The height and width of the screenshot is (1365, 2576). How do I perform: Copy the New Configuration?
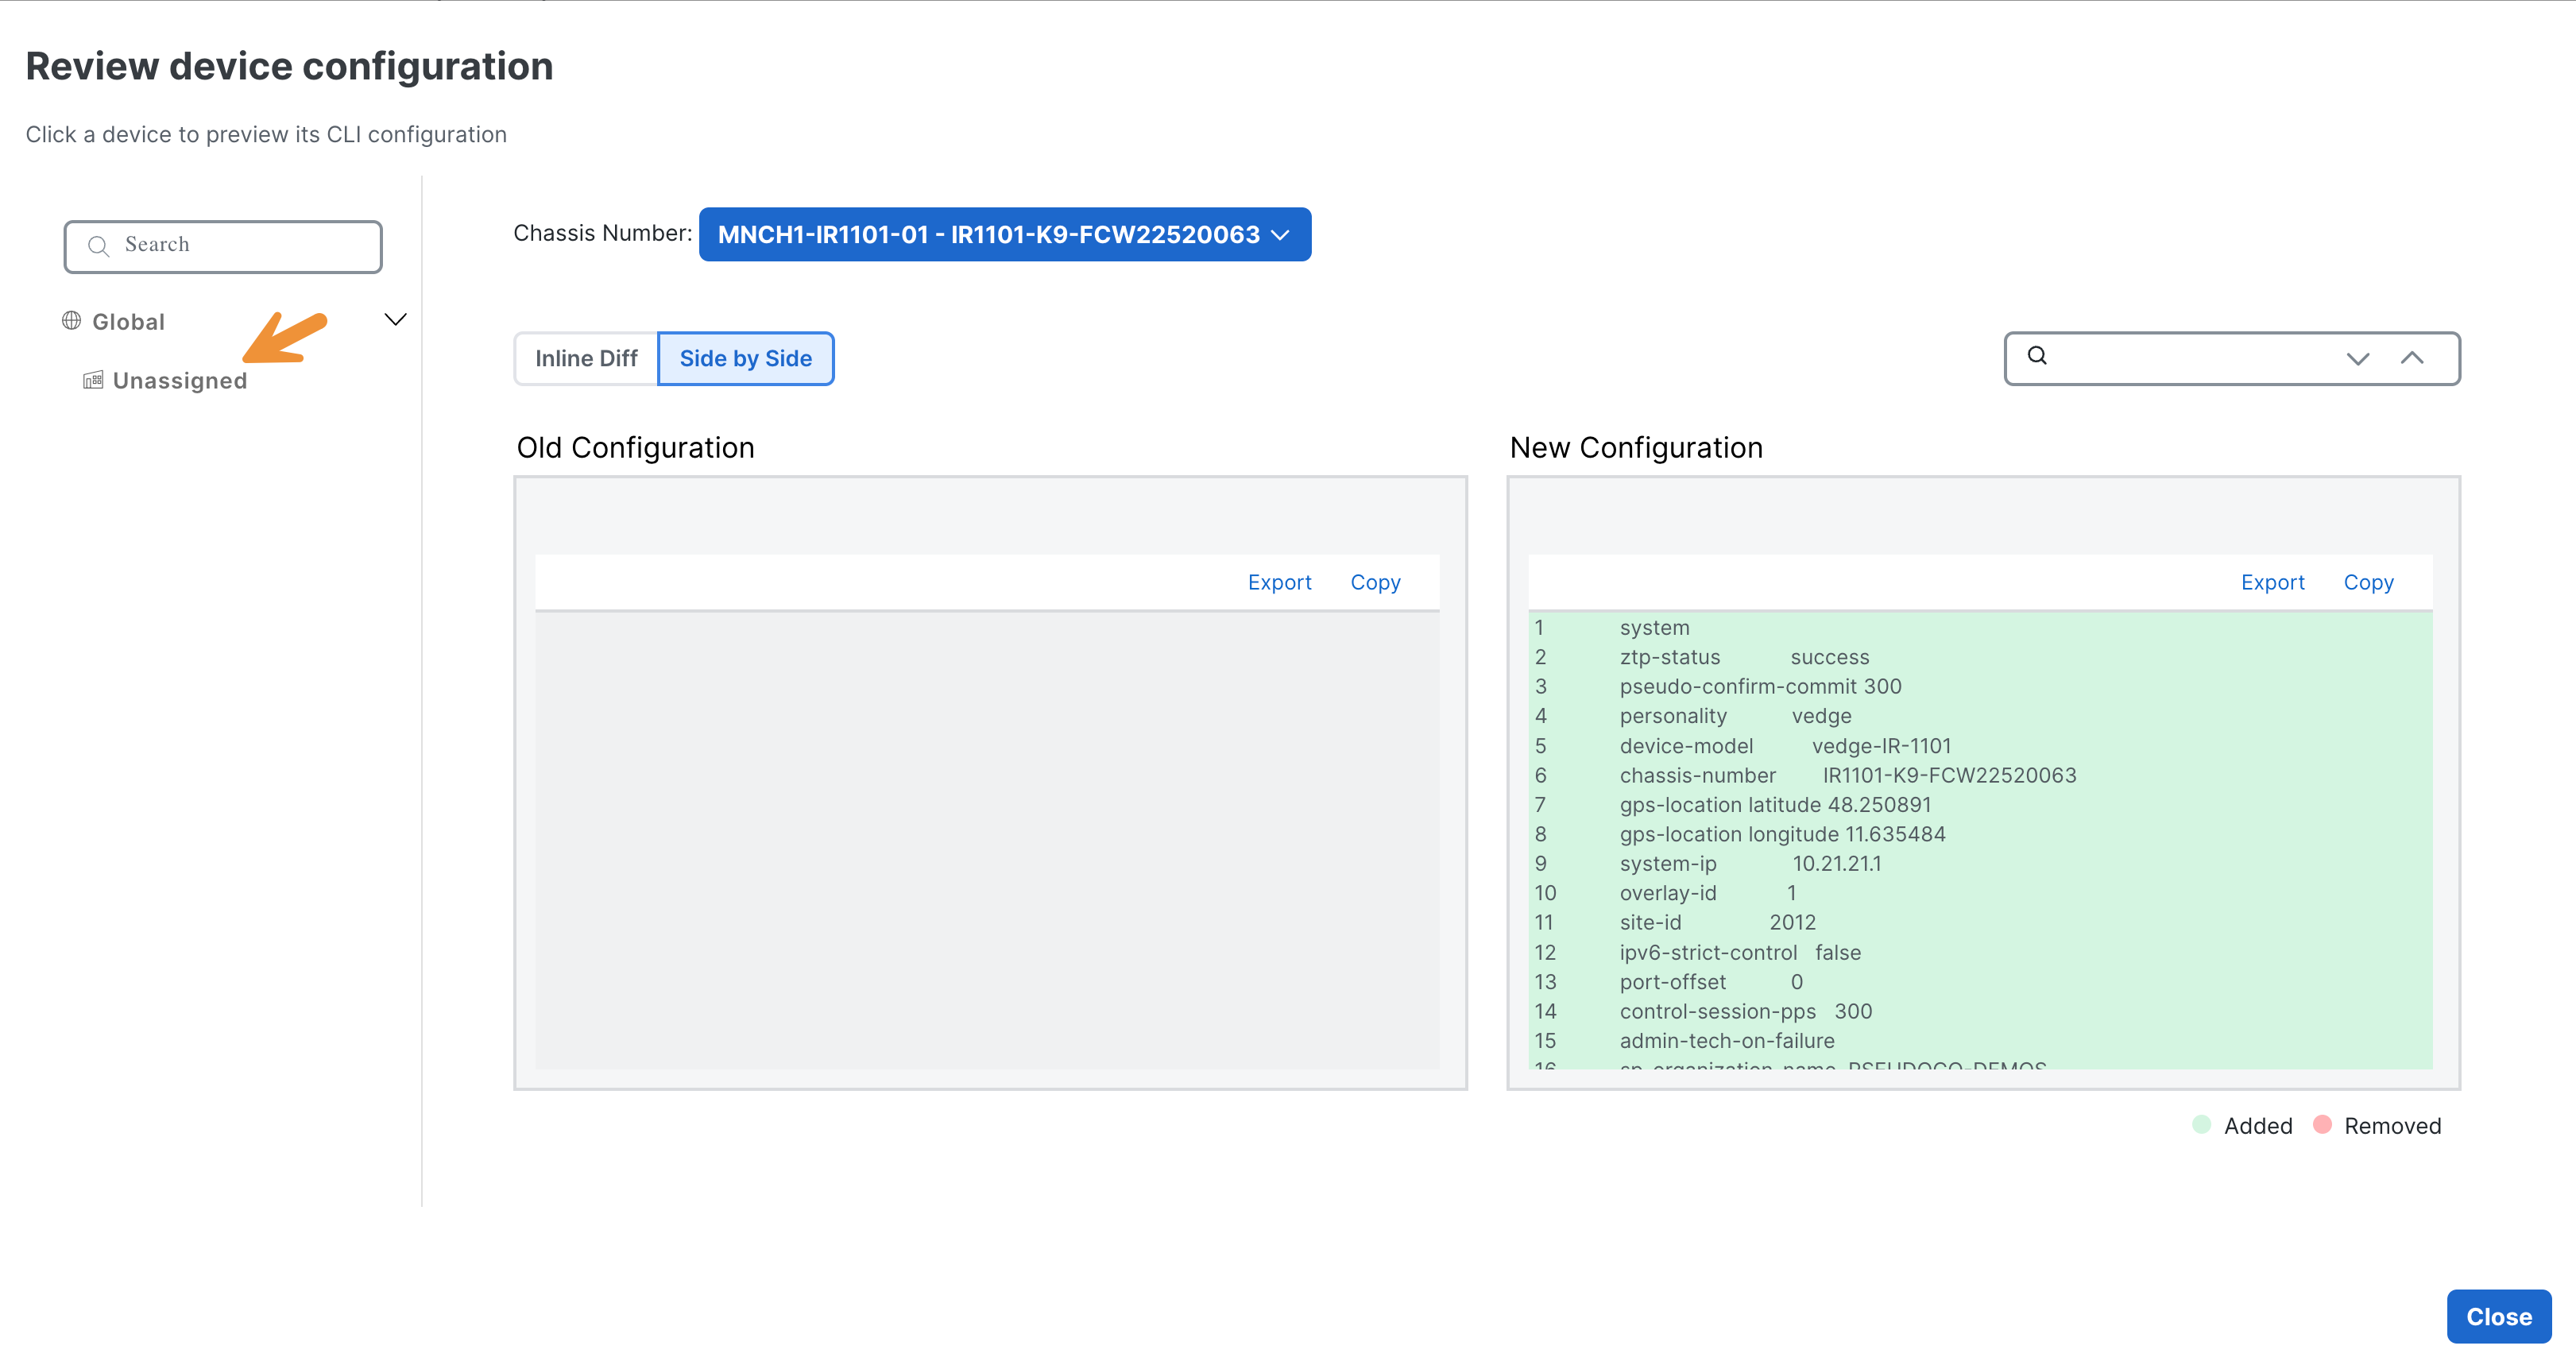tap(2368, 582)
